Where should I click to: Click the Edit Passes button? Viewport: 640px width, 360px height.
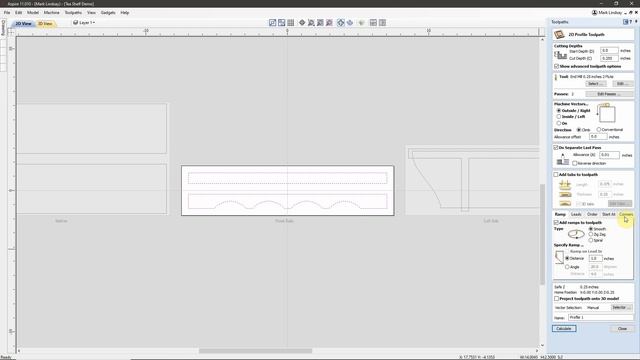(609, 94)
